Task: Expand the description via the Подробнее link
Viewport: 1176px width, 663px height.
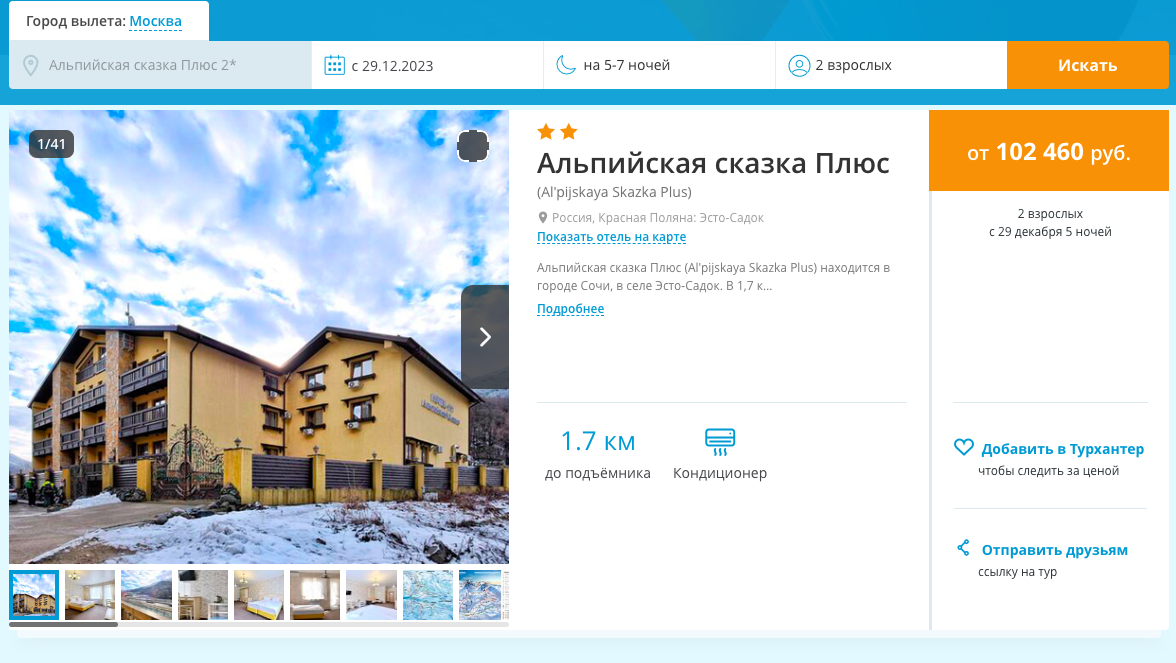Action: pyautogui.click(x=570, y=309)
